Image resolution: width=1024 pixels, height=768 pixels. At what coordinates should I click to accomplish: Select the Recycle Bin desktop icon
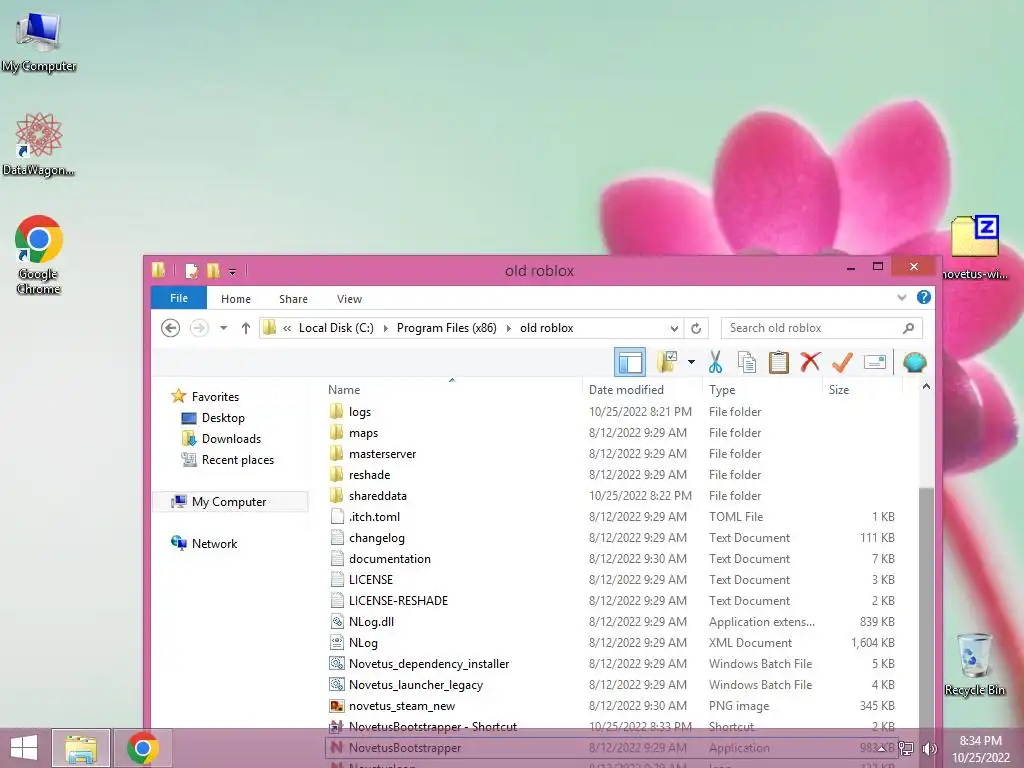click(974, 664)
